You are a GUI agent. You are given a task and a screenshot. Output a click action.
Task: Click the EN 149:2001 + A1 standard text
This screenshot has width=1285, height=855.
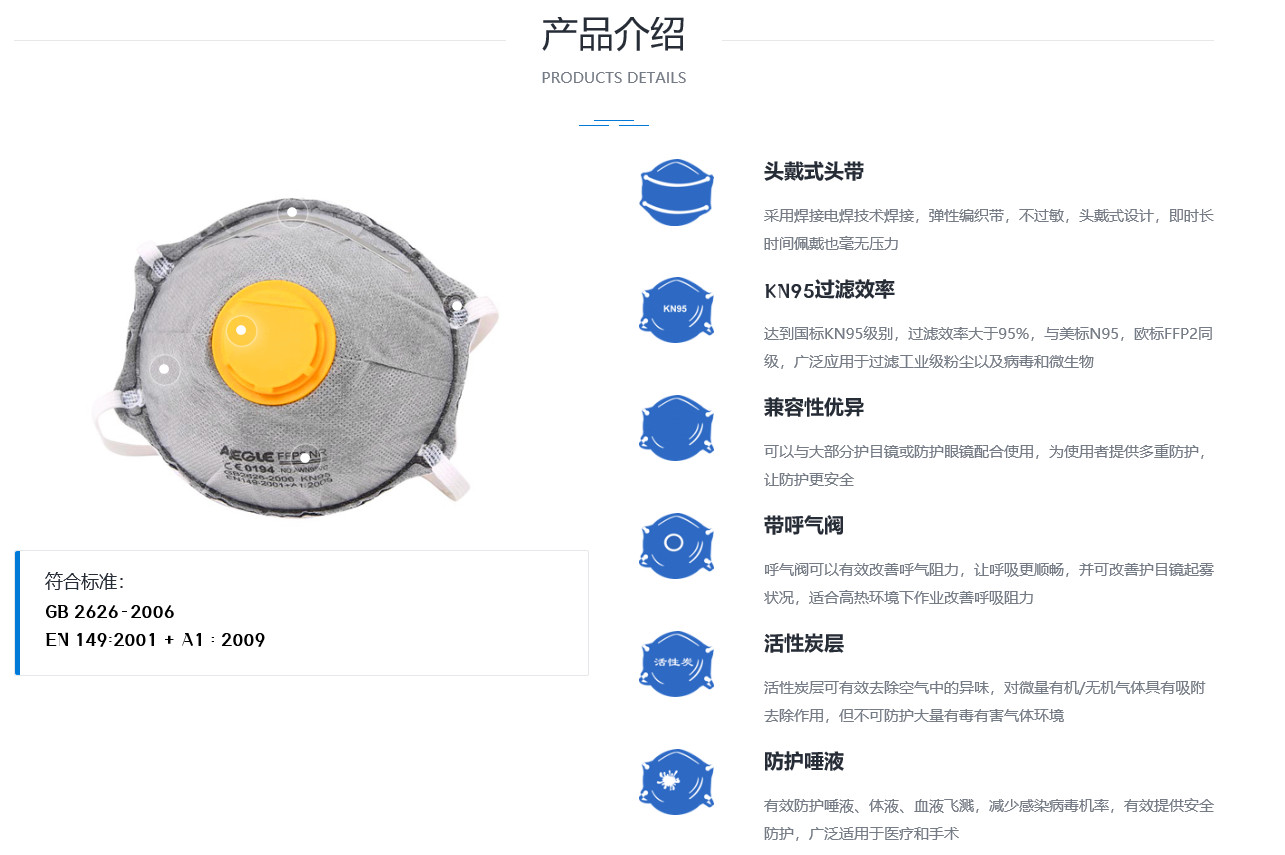pyautogui.click(x=155, y=640)
